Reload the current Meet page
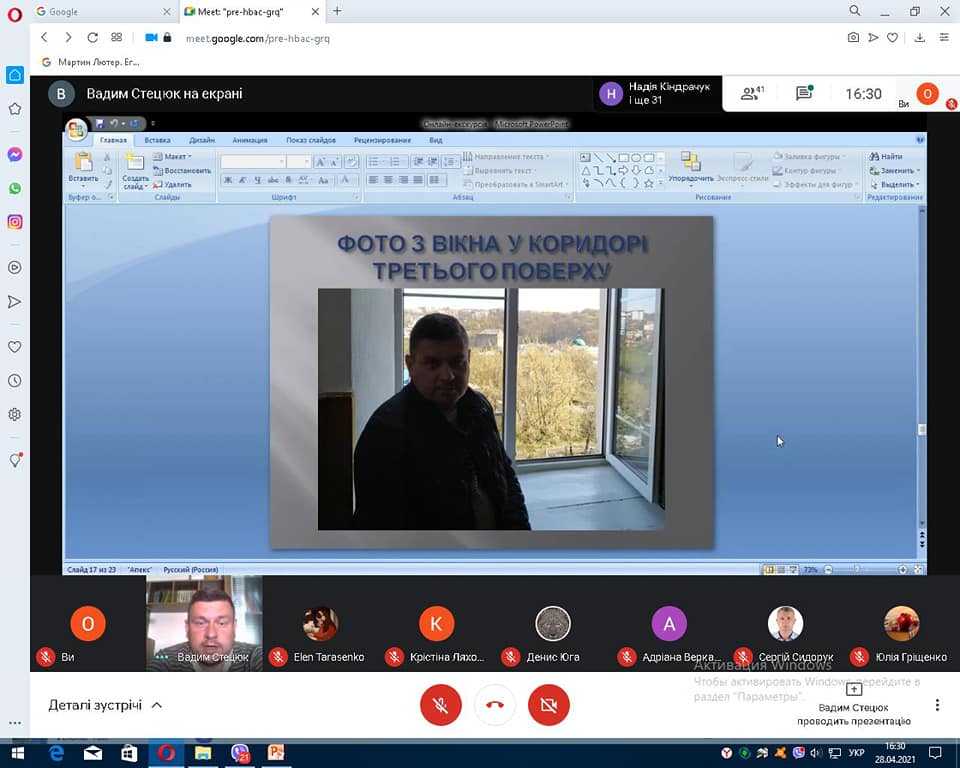Screen dimensions: 960x768 click(x=92, y=38)
